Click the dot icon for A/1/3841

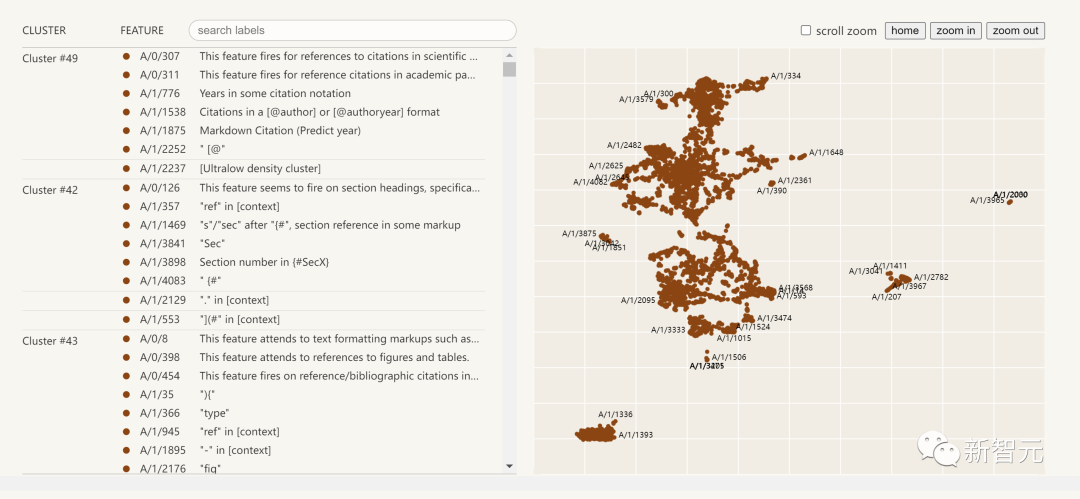click(127, 243)
